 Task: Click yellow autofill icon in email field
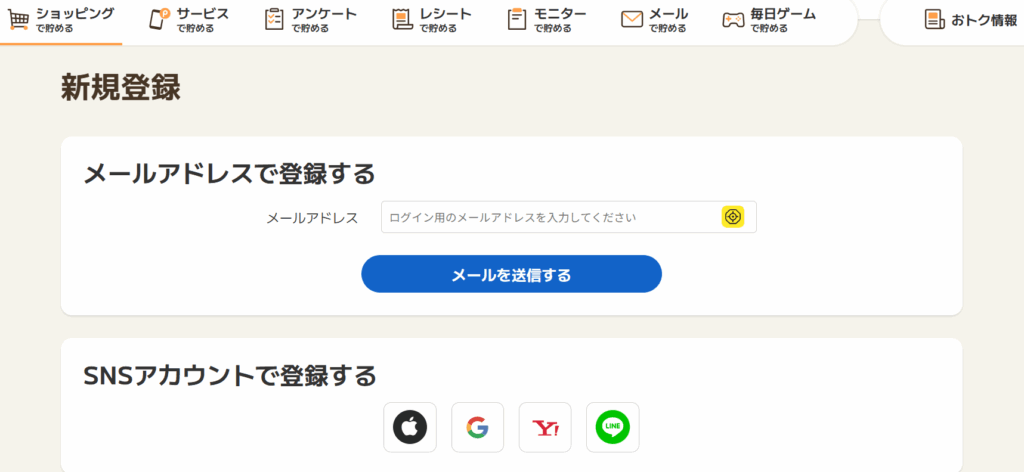pyautogui.click(x=733, y=217)
